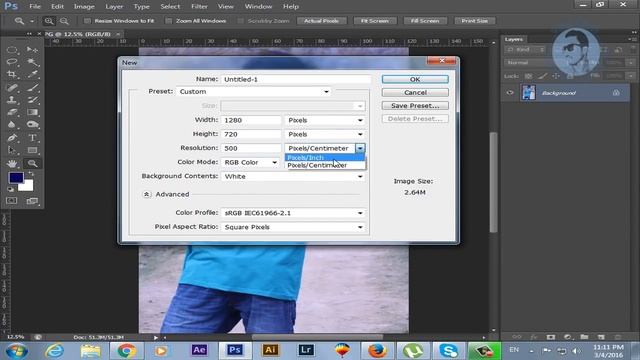Open Pixel Aspect Ratio Square Pixels dropdown
This screenshot has width=640, height=360.
pyautogui.click(x=293, y=227)
